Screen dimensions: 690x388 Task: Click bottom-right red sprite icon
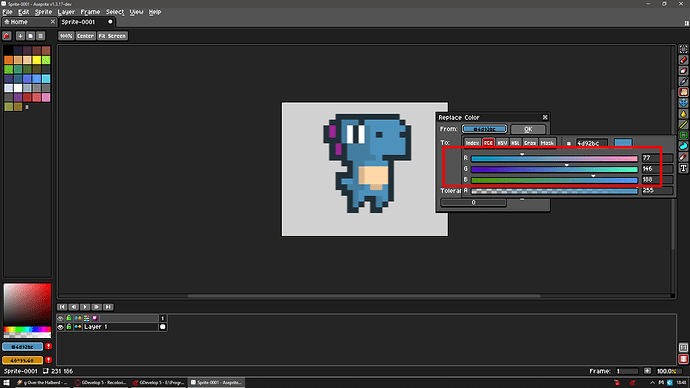683,359
